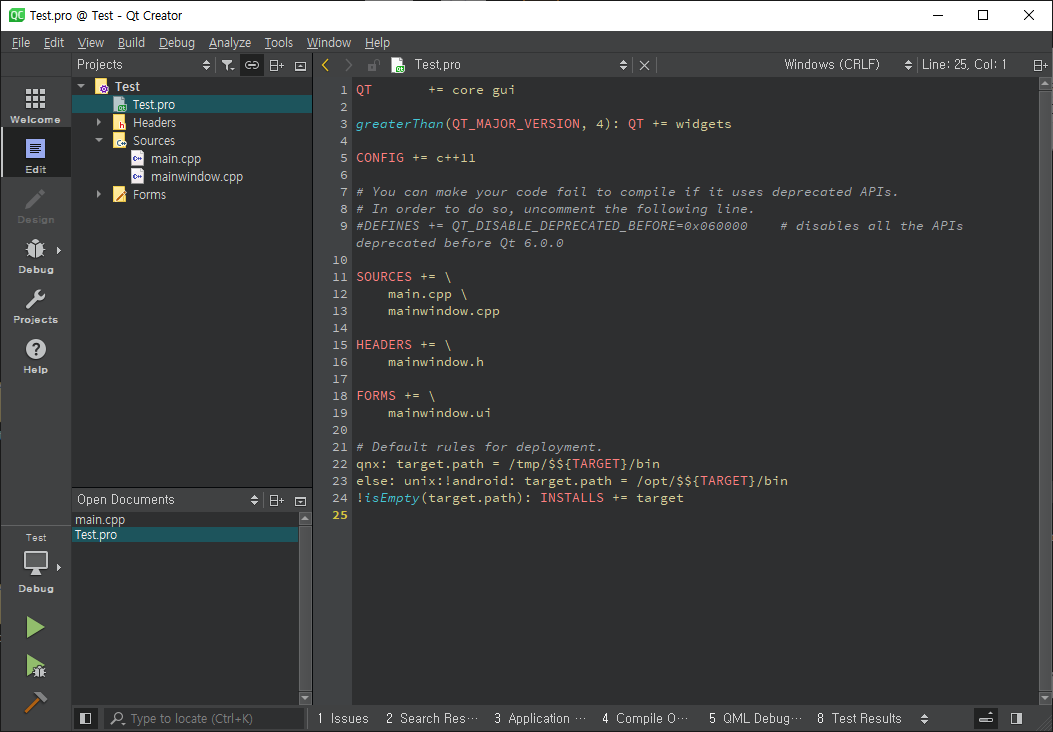Toggle synchronize with editor link icon
The image size is (1053, 732).
pyautogui.click(x=252, y=65)
